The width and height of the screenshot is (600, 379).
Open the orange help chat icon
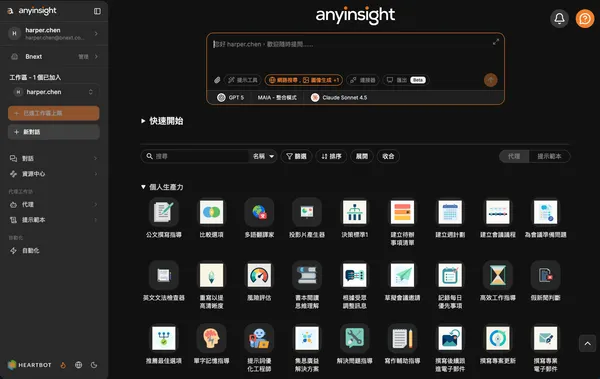pyautogui.click(x=585, y=18)
